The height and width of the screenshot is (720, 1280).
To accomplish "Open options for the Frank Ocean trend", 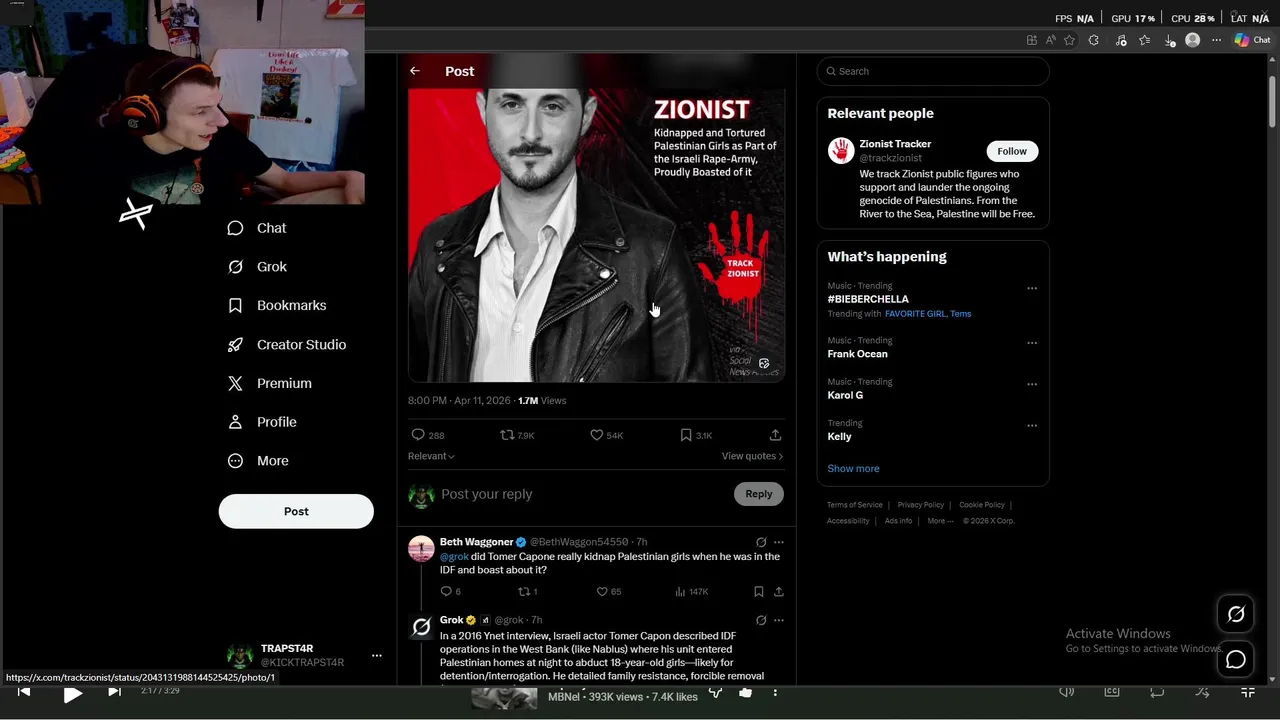I will [1032, 343].
